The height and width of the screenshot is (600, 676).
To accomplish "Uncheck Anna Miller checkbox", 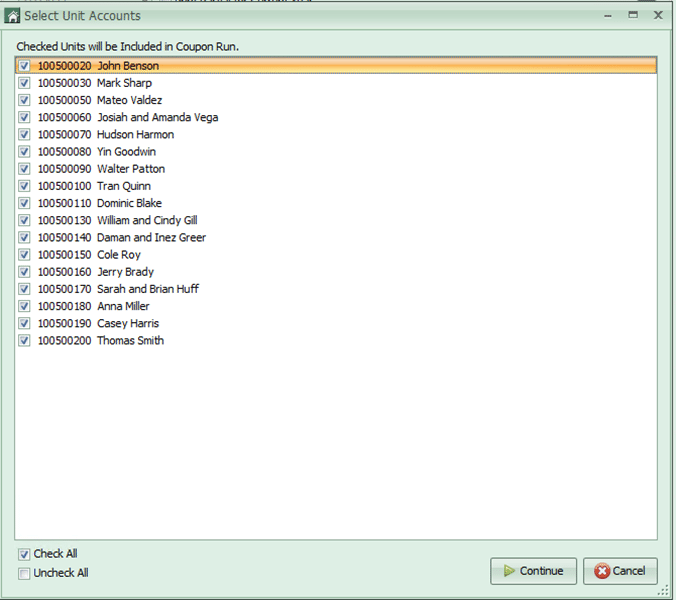I will pos(24,306).
